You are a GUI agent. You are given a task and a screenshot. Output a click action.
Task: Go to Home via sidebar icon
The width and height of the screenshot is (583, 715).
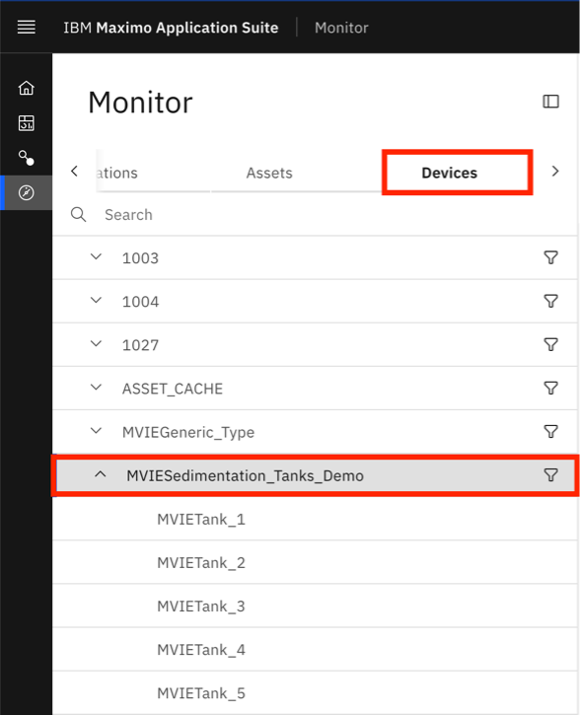click(26, 88)
